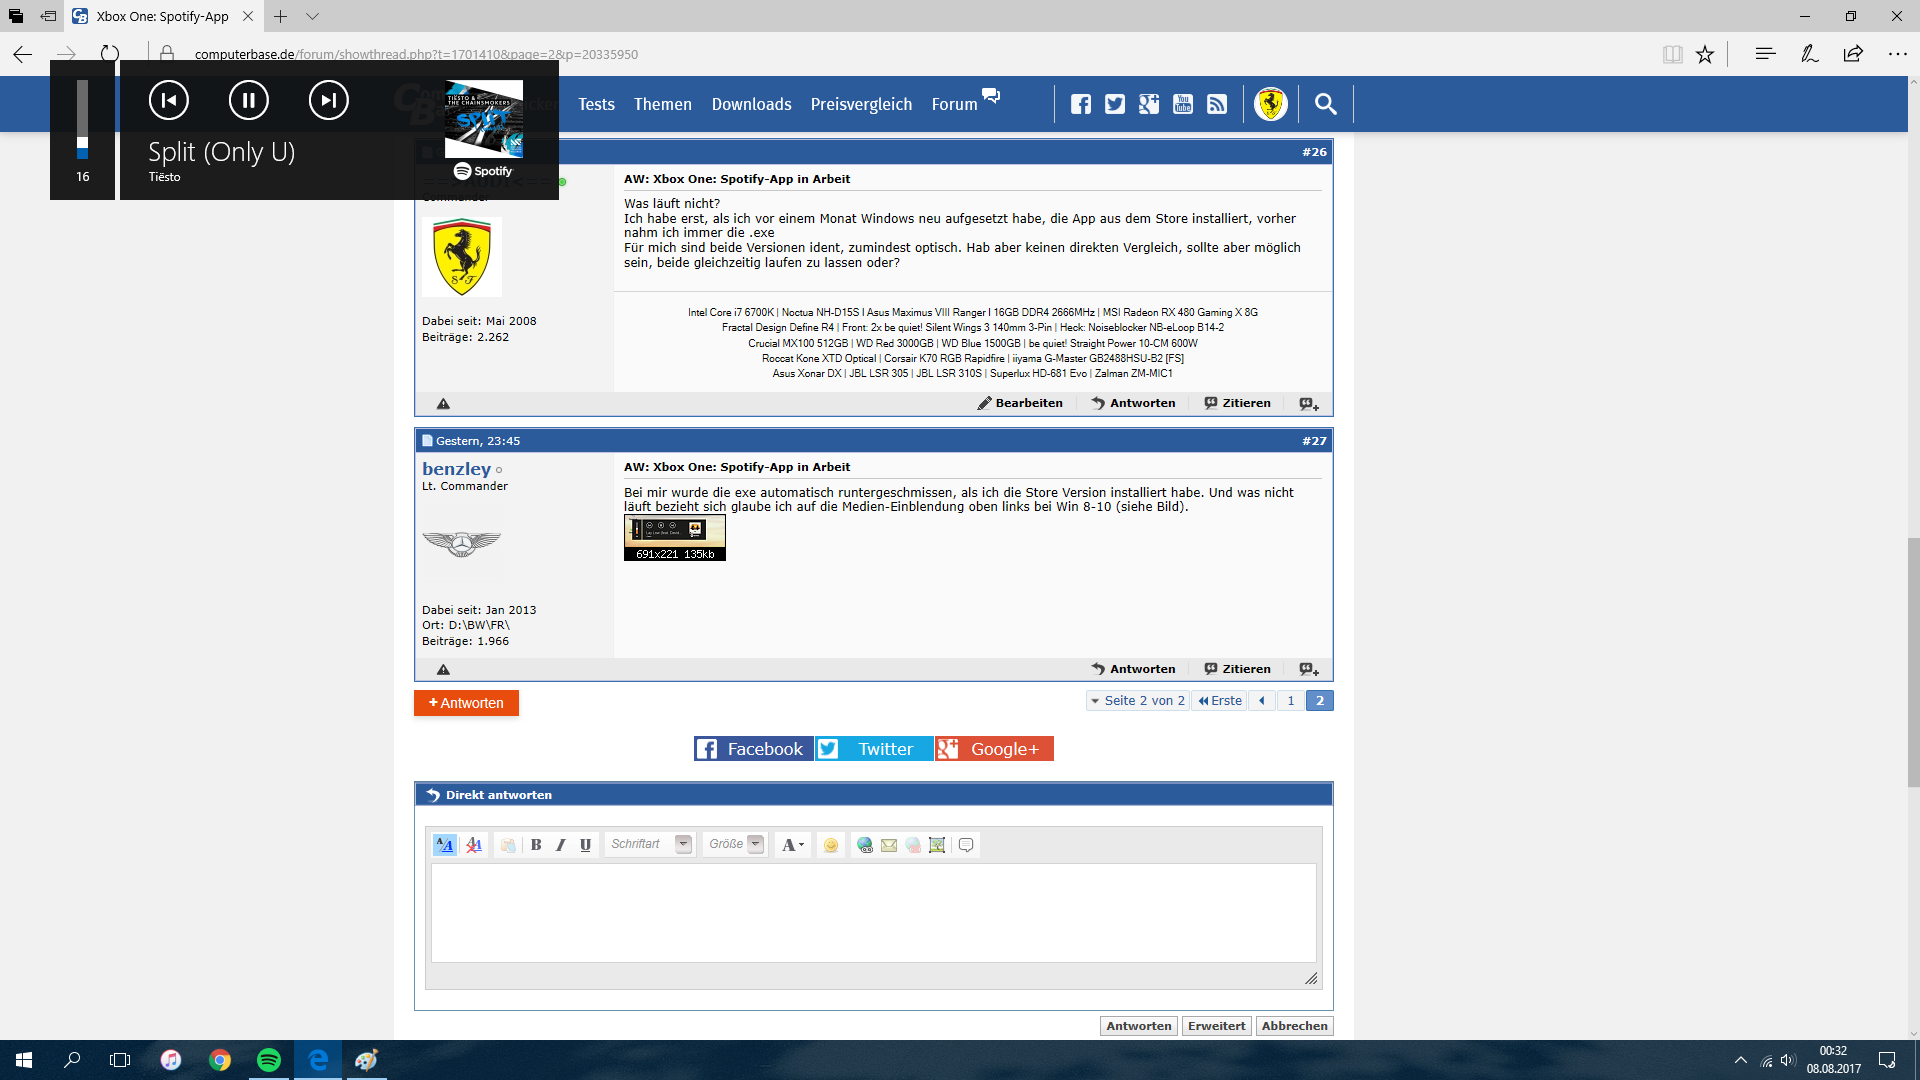Open the Größe font size dropdown
Image resolution: width=1920 pixels, height=1080 pixels.
pyautogui.click(x=755, y=844)
